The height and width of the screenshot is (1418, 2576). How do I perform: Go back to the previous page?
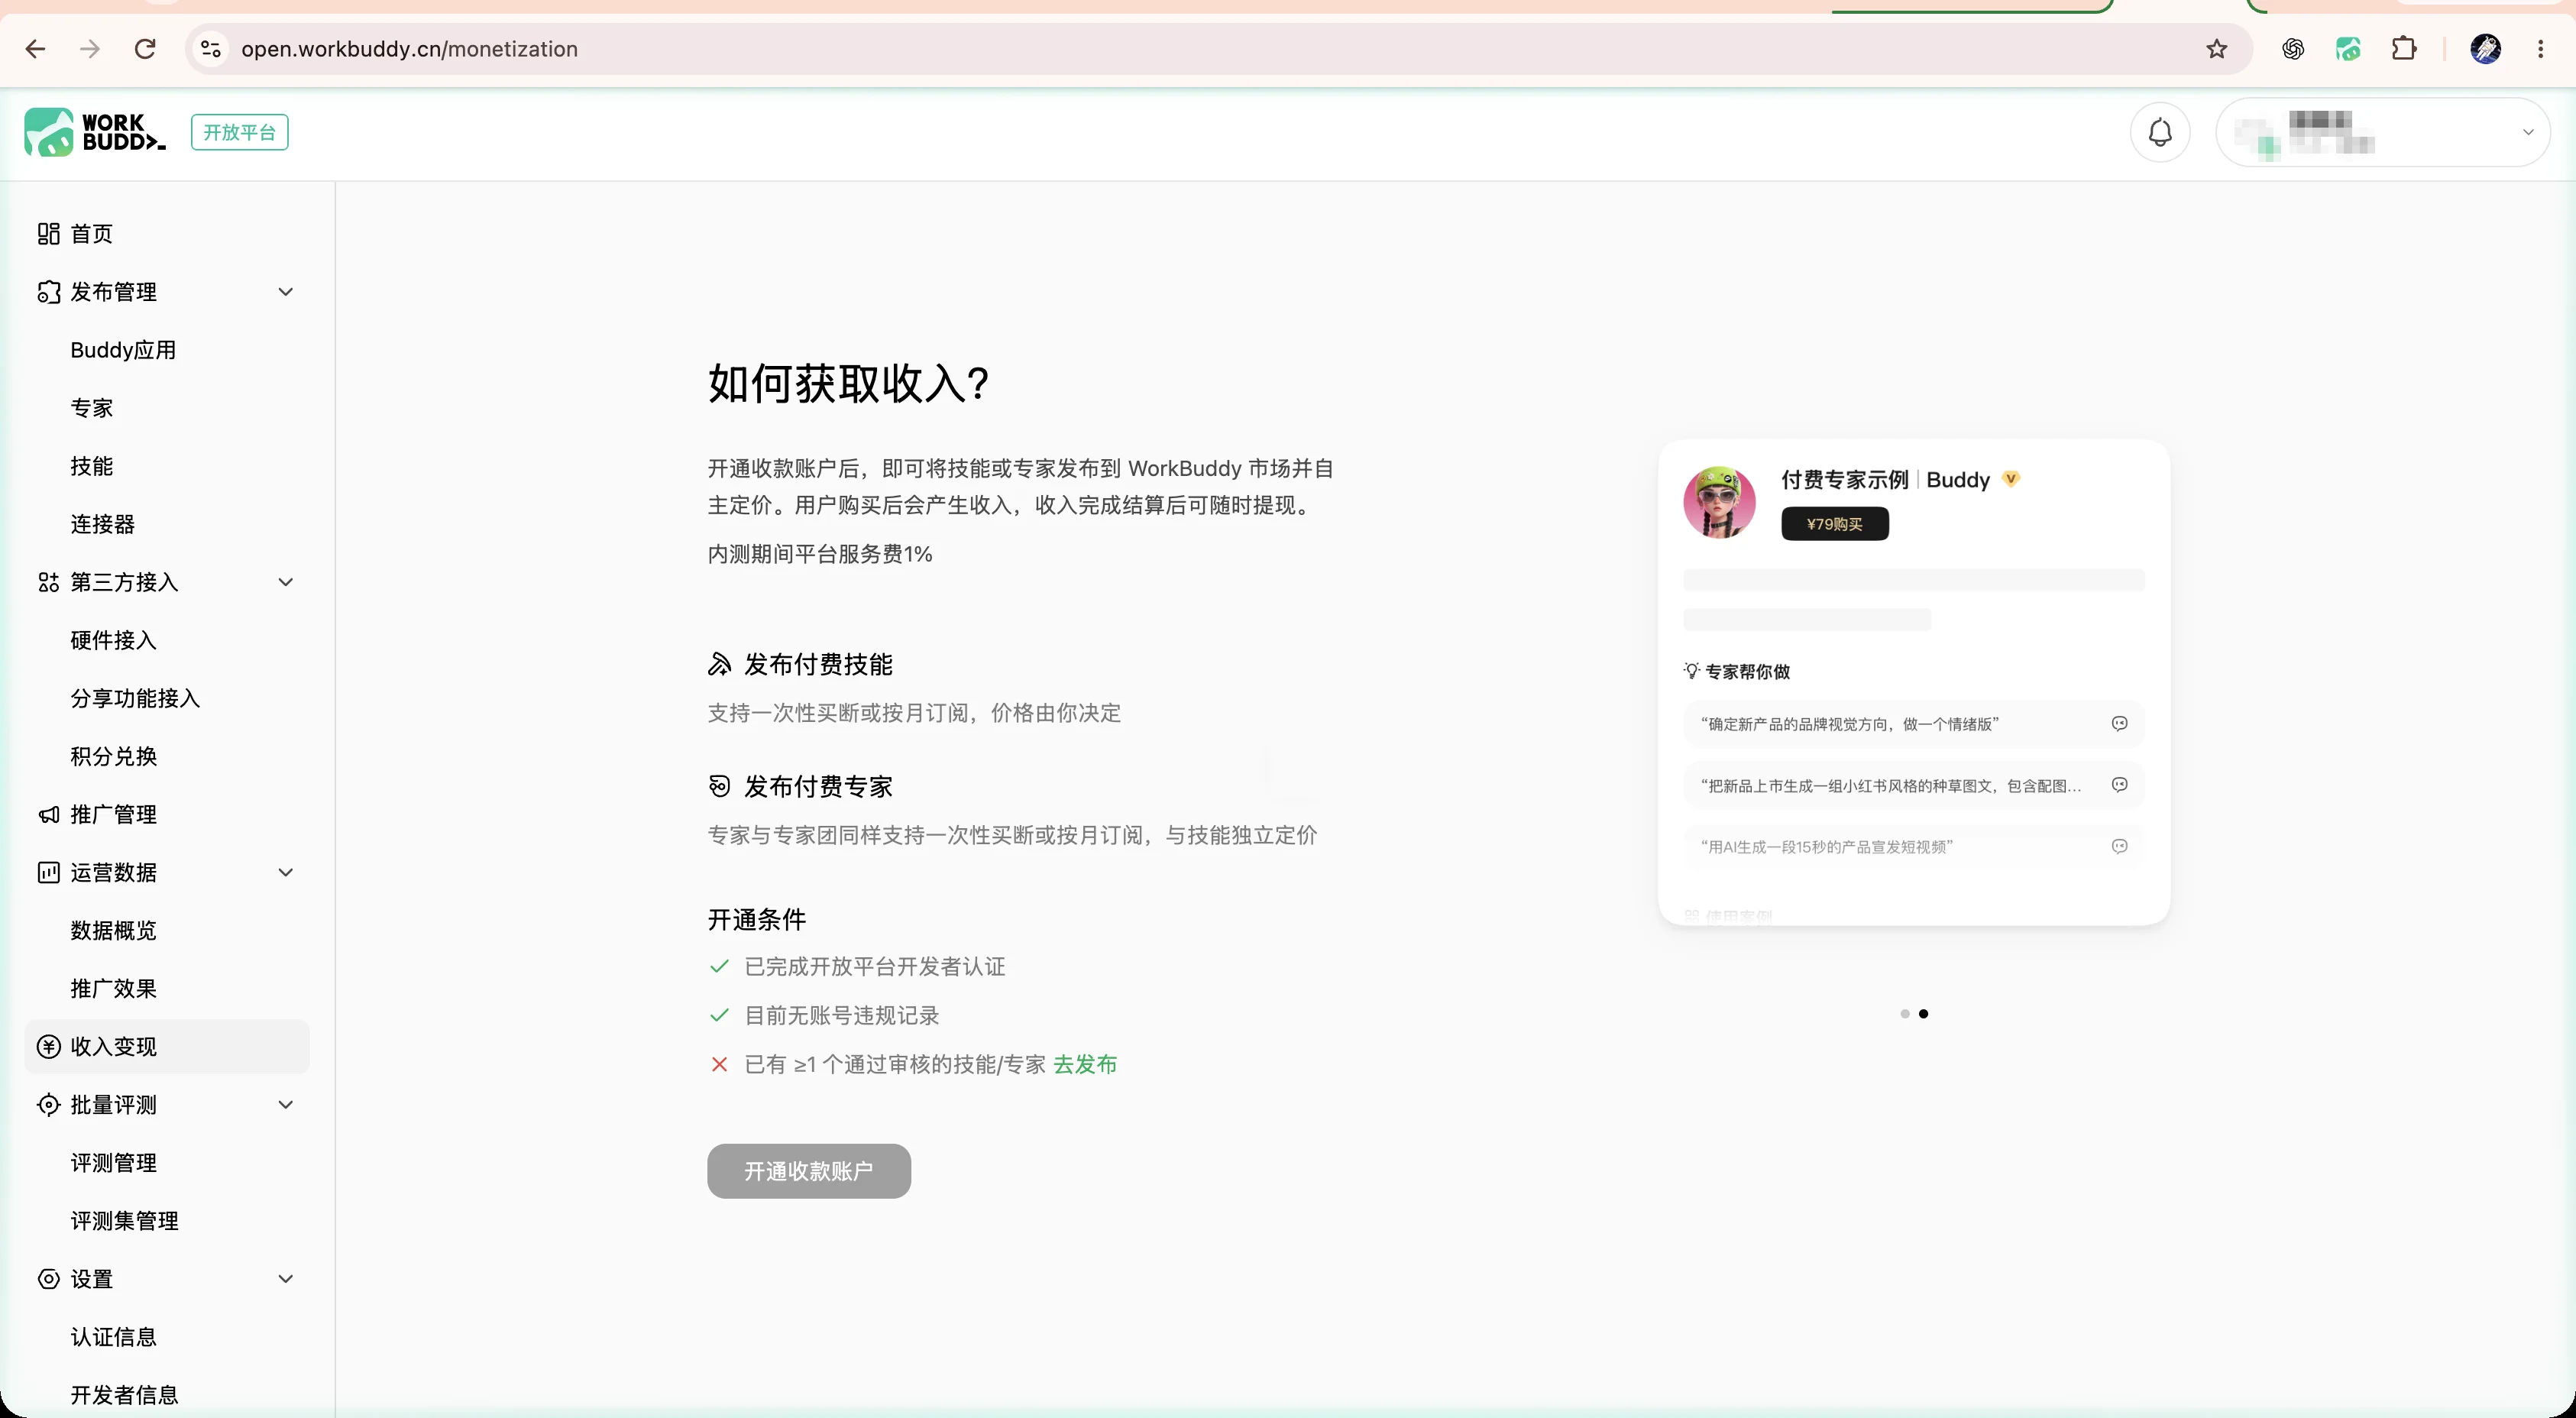35,49
